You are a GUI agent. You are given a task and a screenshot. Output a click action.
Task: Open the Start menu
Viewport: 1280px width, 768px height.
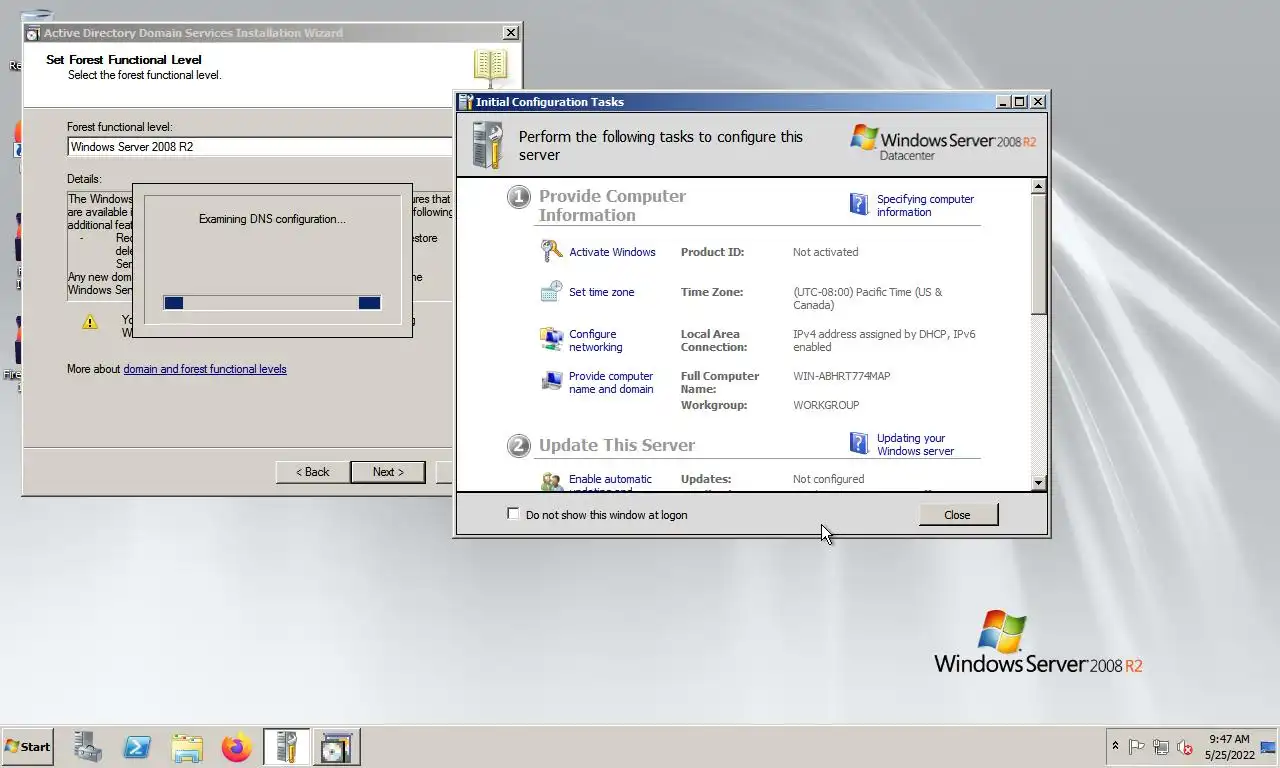coord(27,747)
